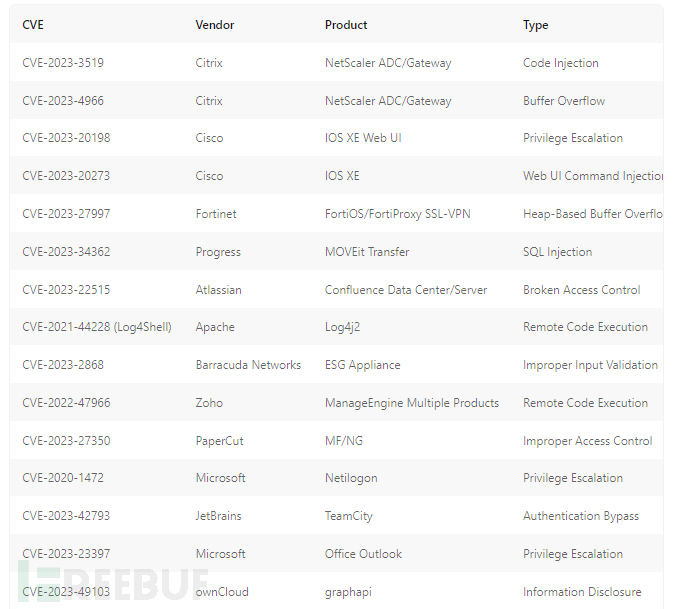Select the CVE-2021-44228 (Log4Shell) entry
This screenshot has height=609, width=675.
click(97, 327)
